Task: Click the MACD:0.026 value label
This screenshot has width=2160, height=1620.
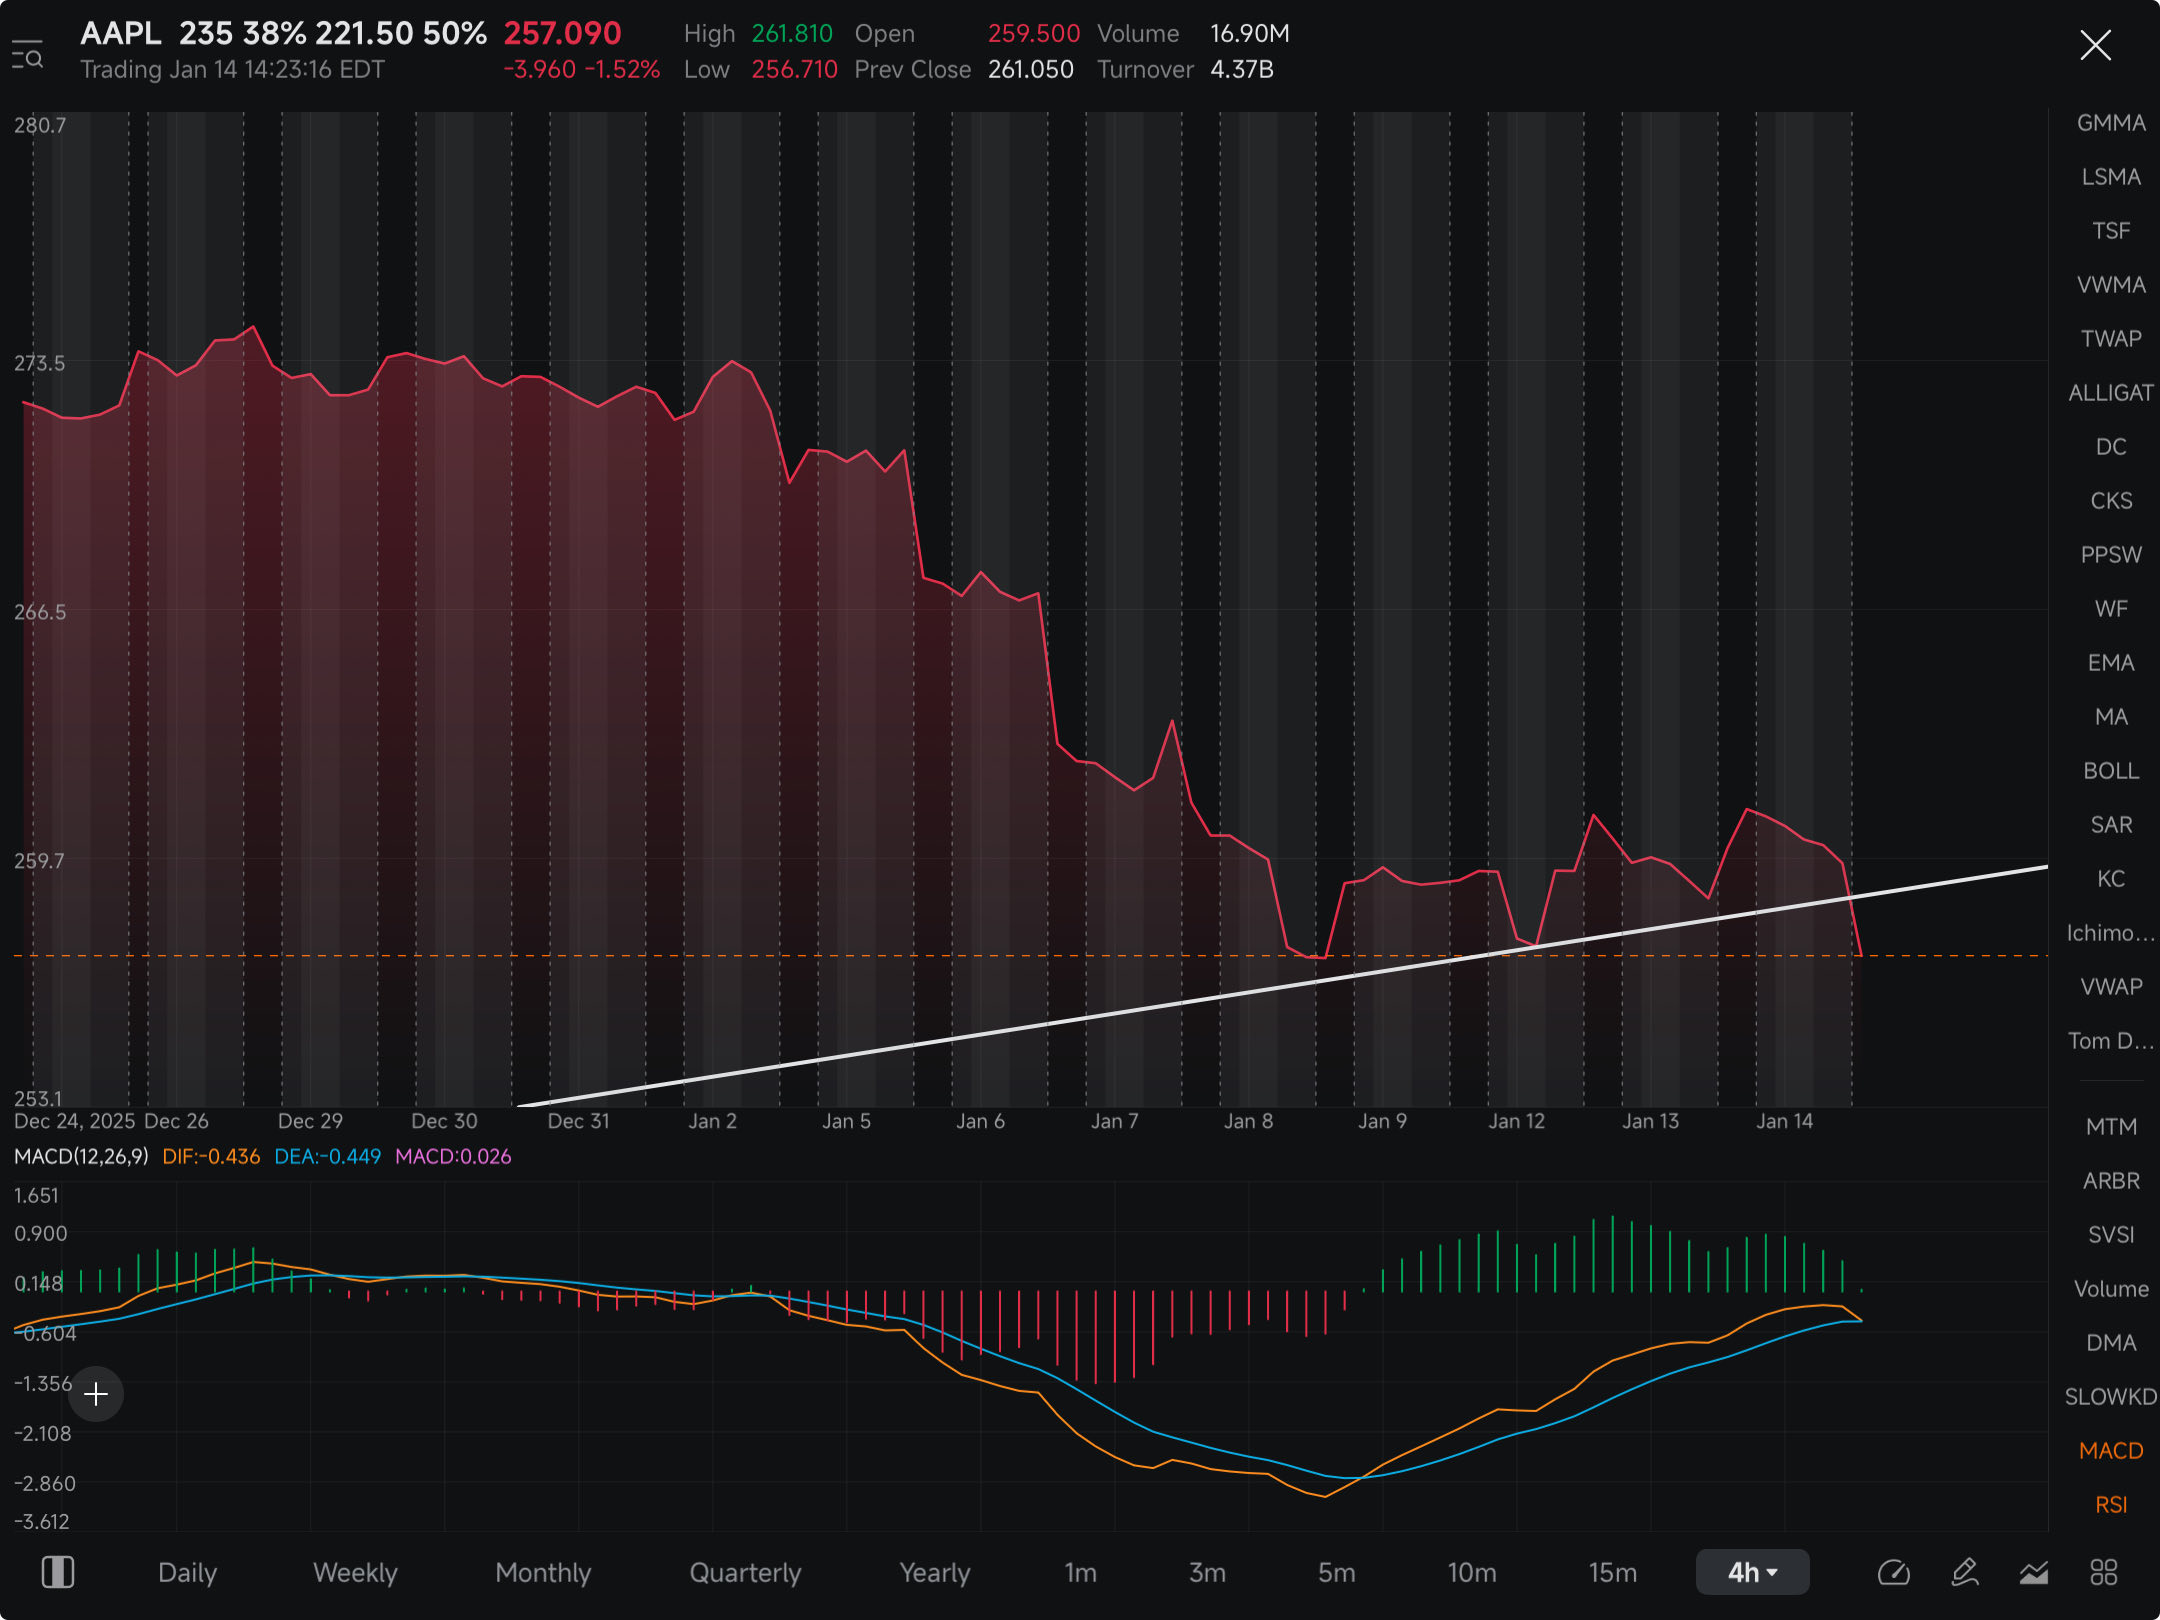Action: pyautogui.click(x=453, y=1157)
